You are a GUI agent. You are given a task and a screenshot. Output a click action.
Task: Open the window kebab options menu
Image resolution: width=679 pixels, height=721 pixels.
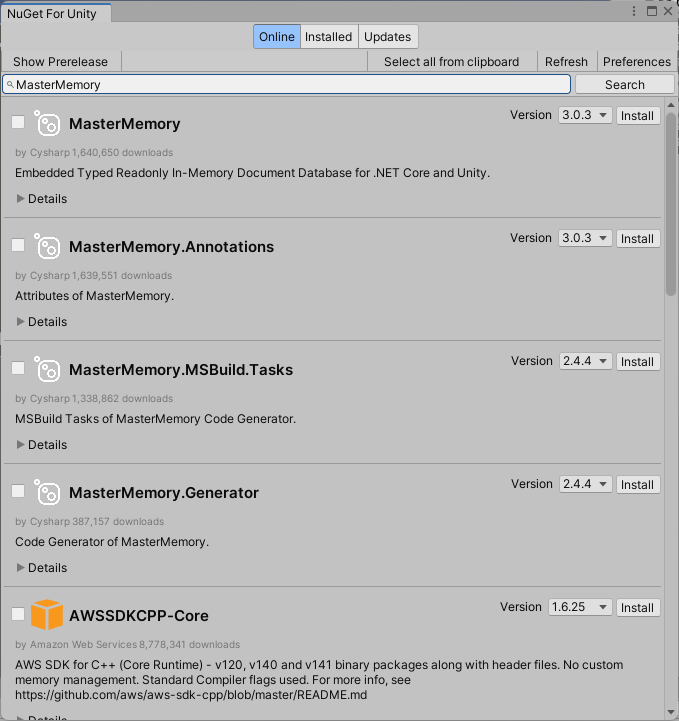[634, 11]
